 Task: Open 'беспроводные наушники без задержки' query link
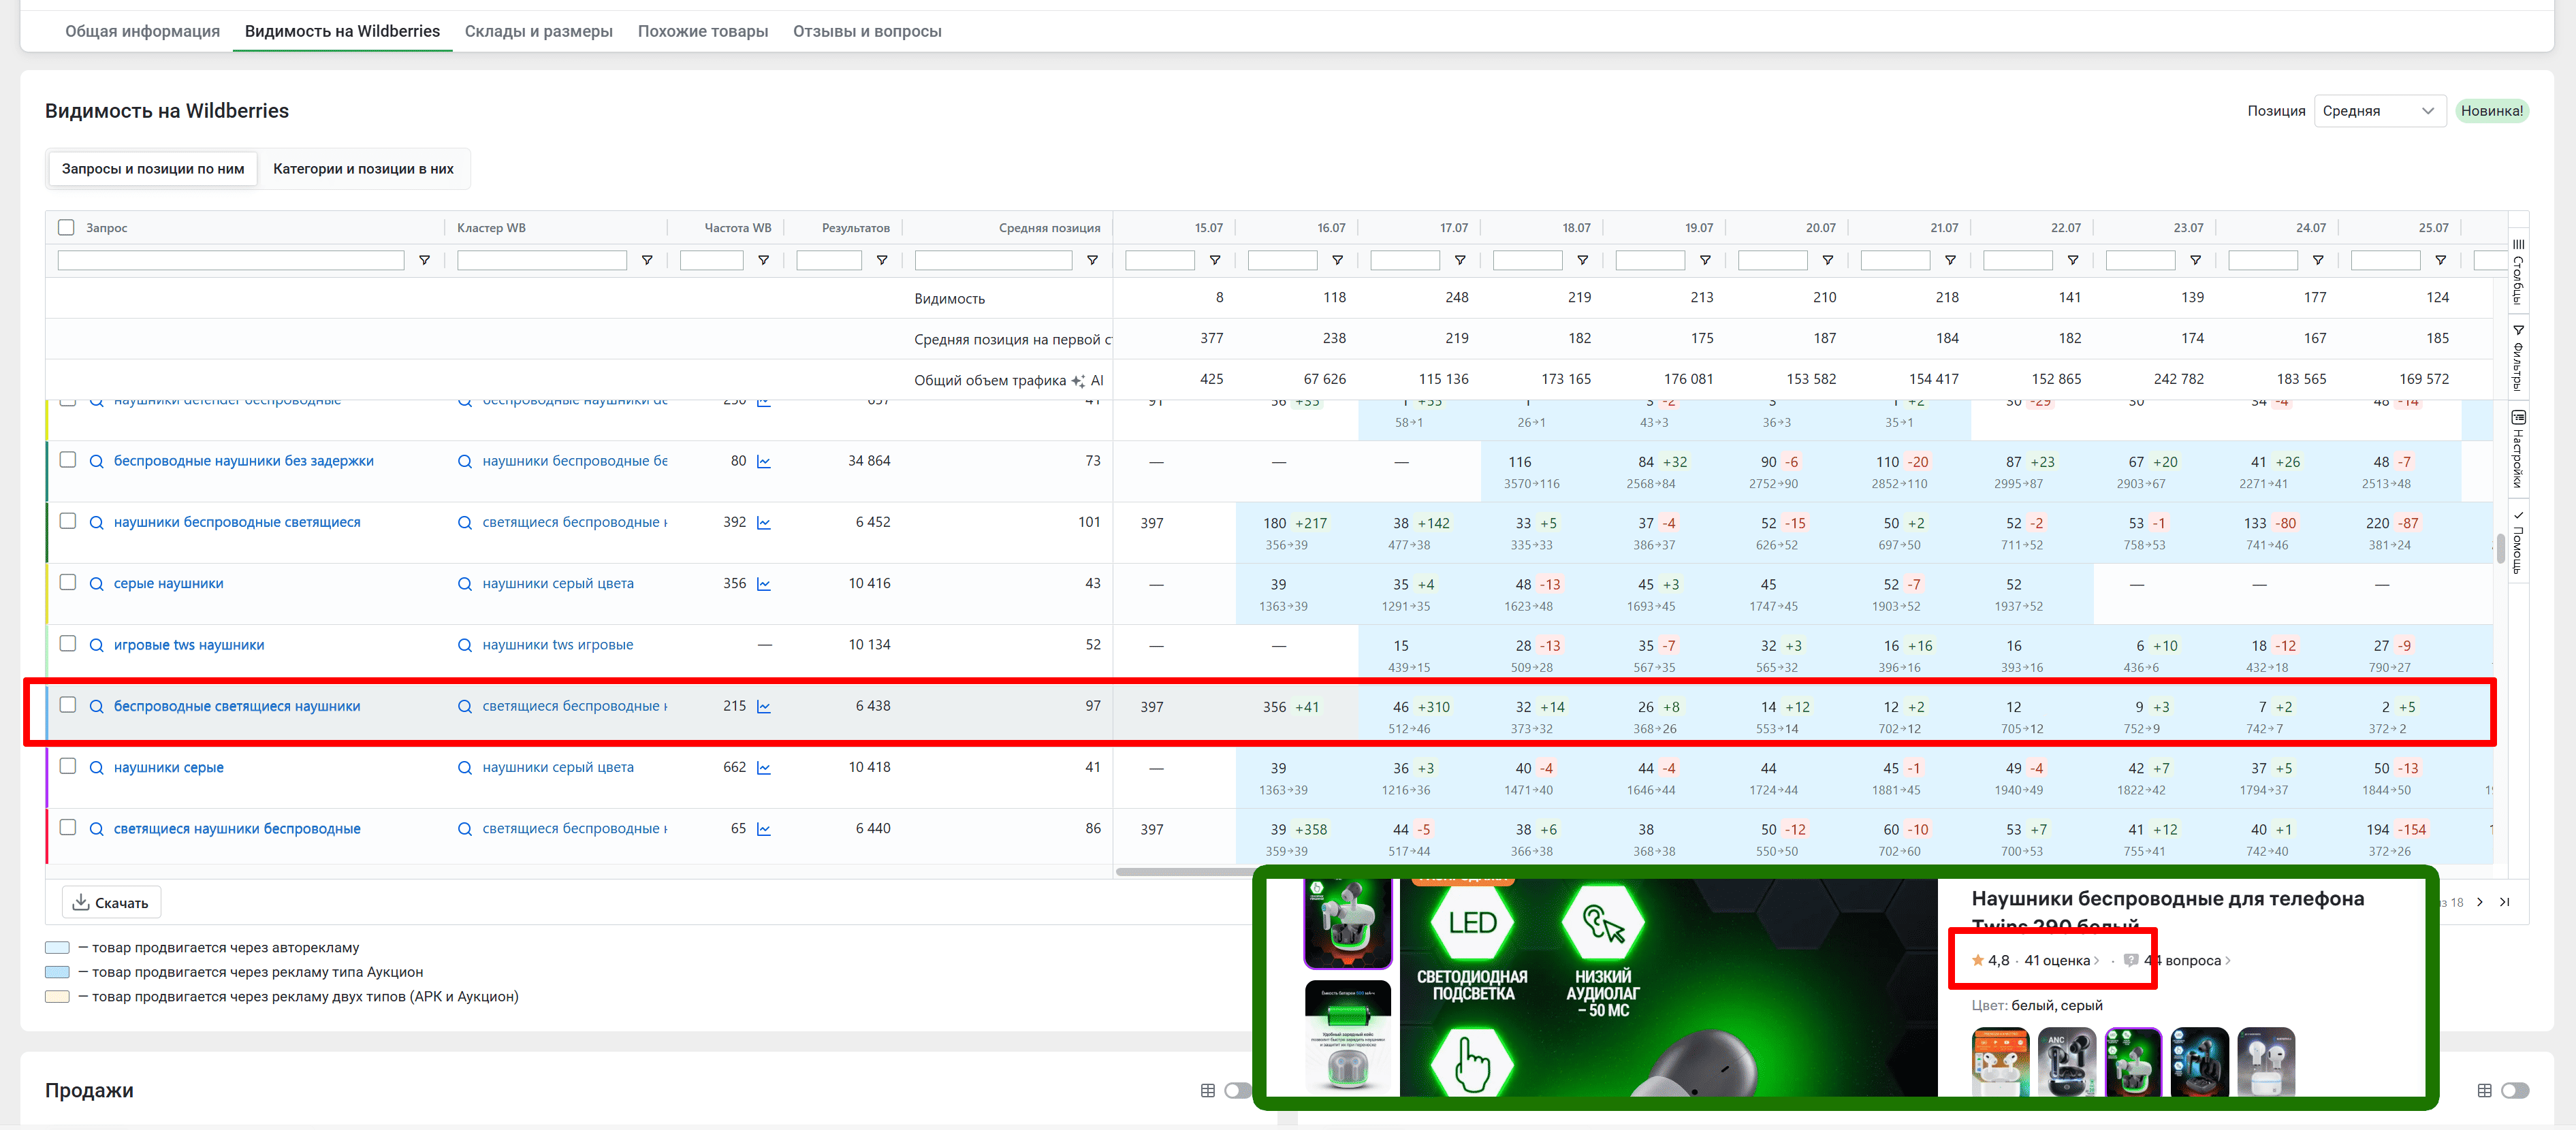[x=243, y=461]
